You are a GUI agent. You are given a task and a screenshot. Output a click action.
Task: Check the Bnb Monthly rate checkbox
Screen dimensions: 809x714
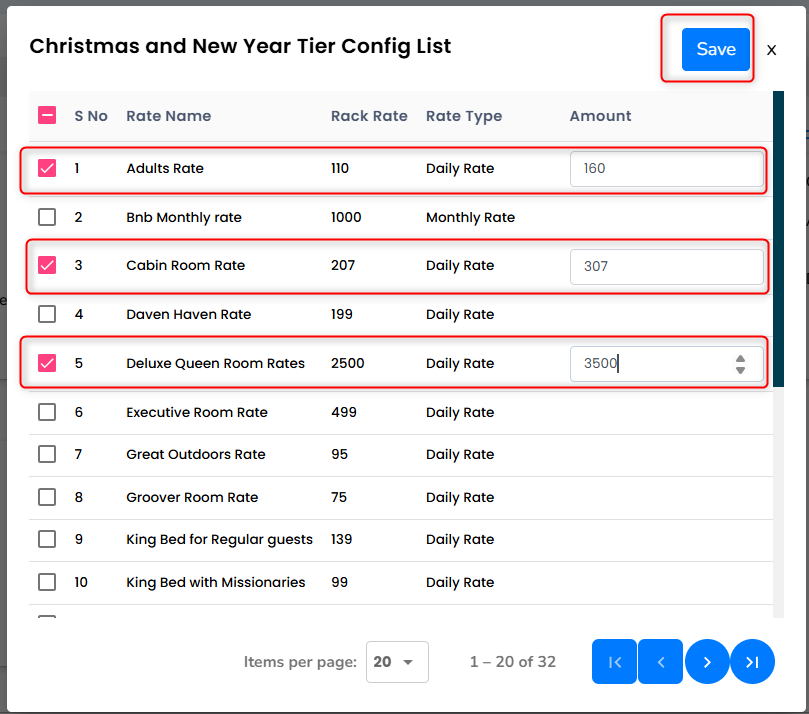(x=47, y=217)
